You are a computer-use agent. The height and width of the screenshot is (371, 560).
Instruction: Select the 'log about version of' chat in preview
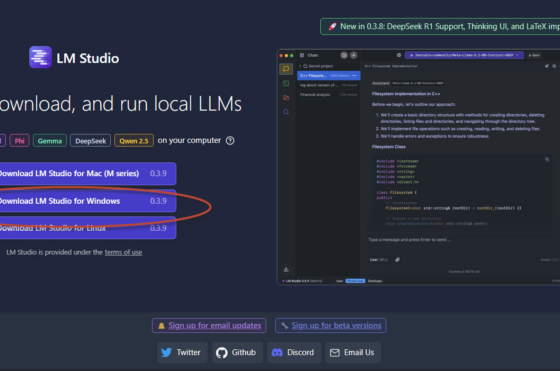click(x=329, y=85)
